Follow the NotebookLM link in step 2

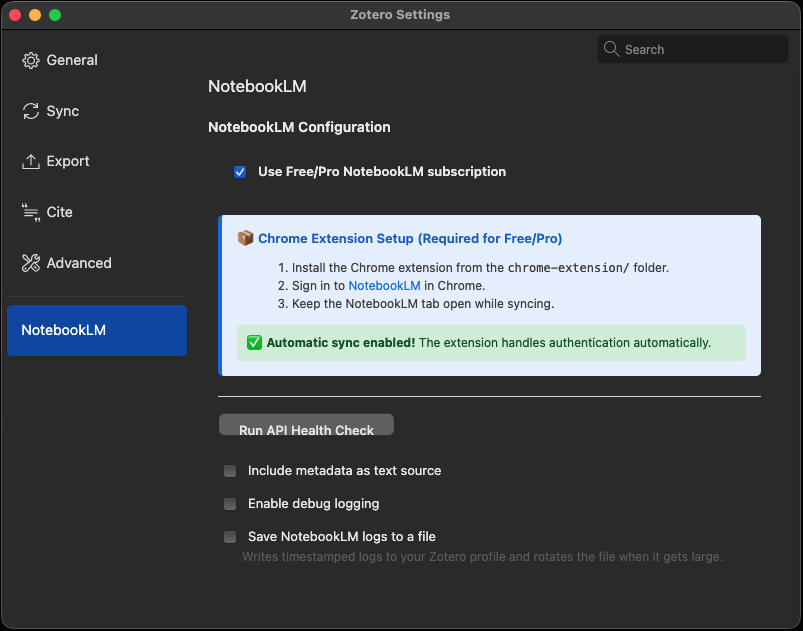click(384, 286)
